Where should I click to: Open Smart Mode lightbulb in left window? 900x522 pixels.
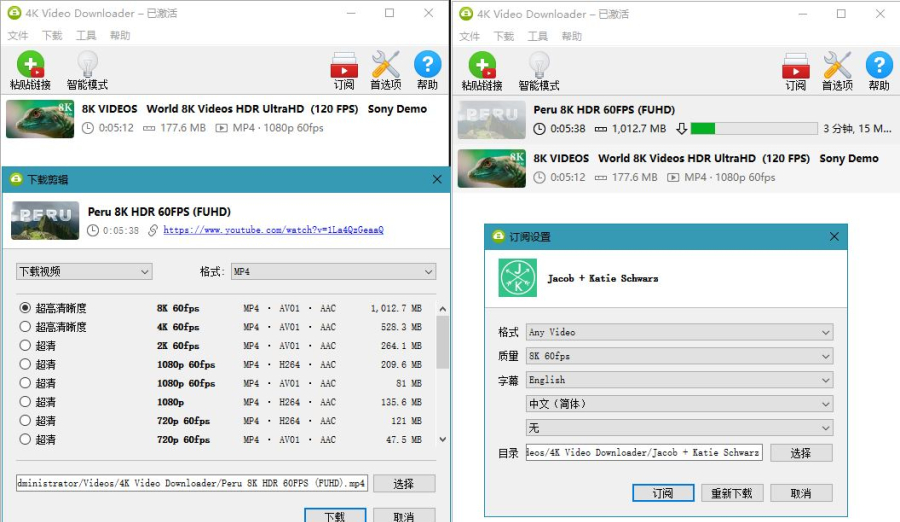87,67
